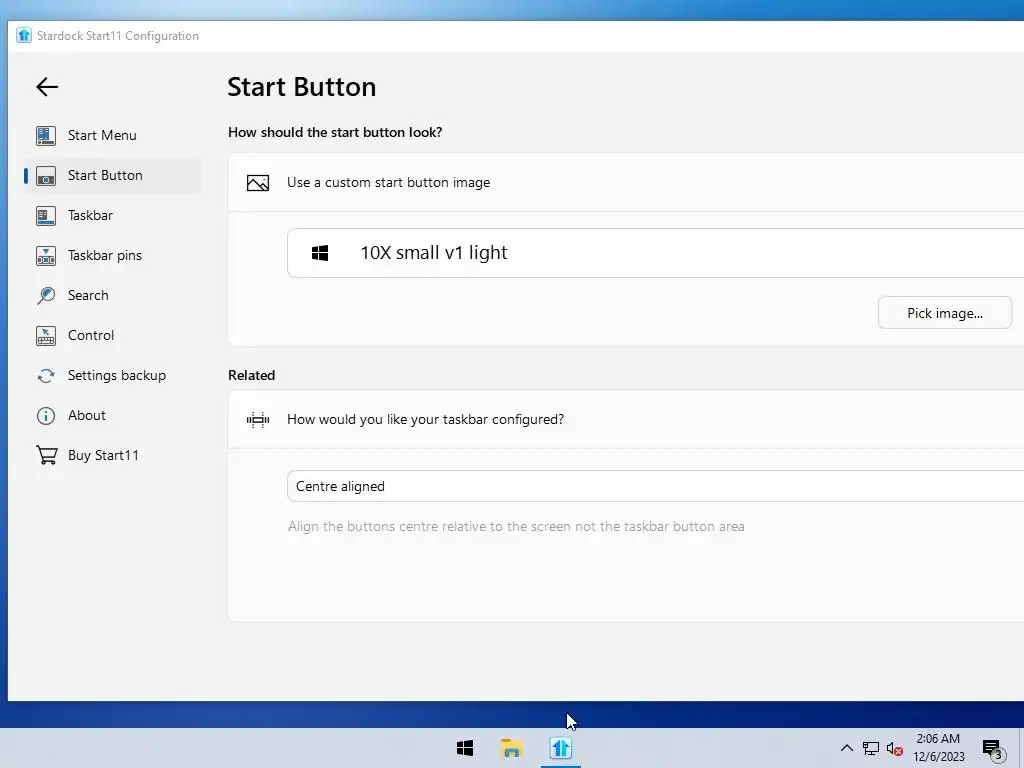The height and width of the screenshot is (768, 1024).
Task: Show hidden system tray icons
Action: [846, 748]
